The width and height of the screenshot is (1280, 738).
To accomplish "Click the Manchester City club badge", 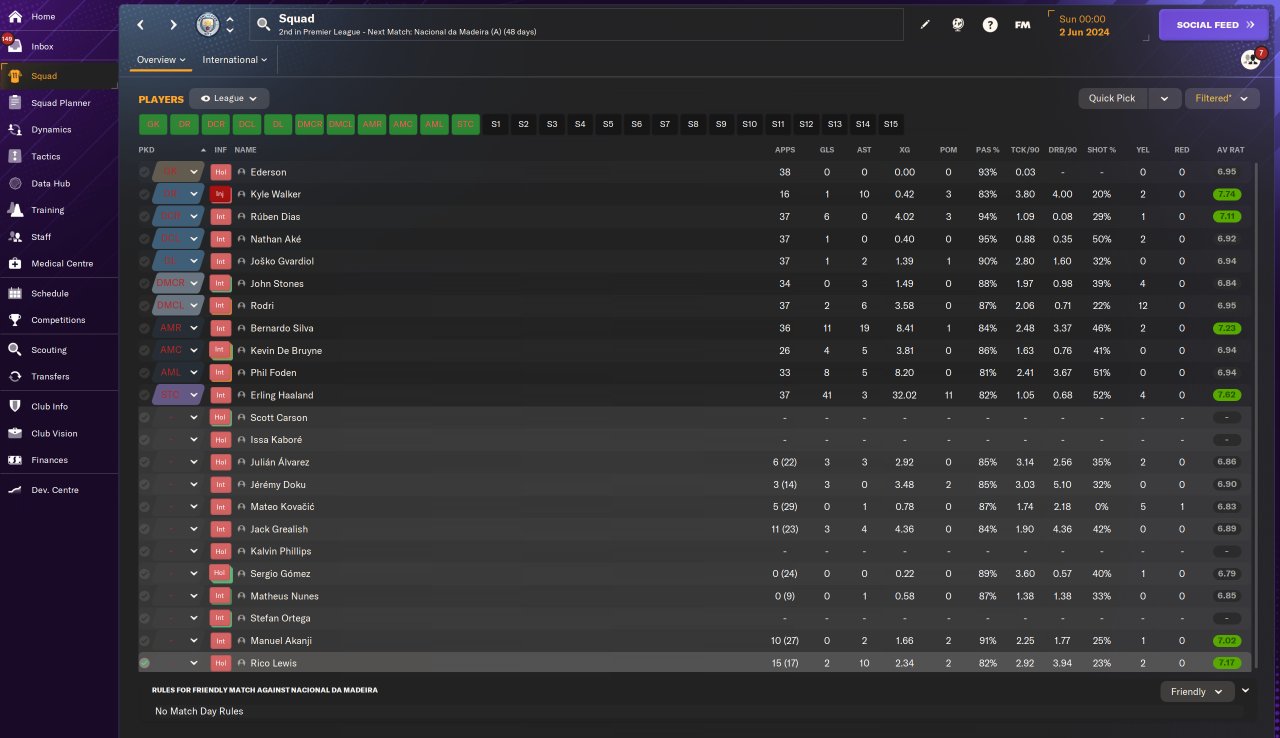I will [x=208, y=24].
